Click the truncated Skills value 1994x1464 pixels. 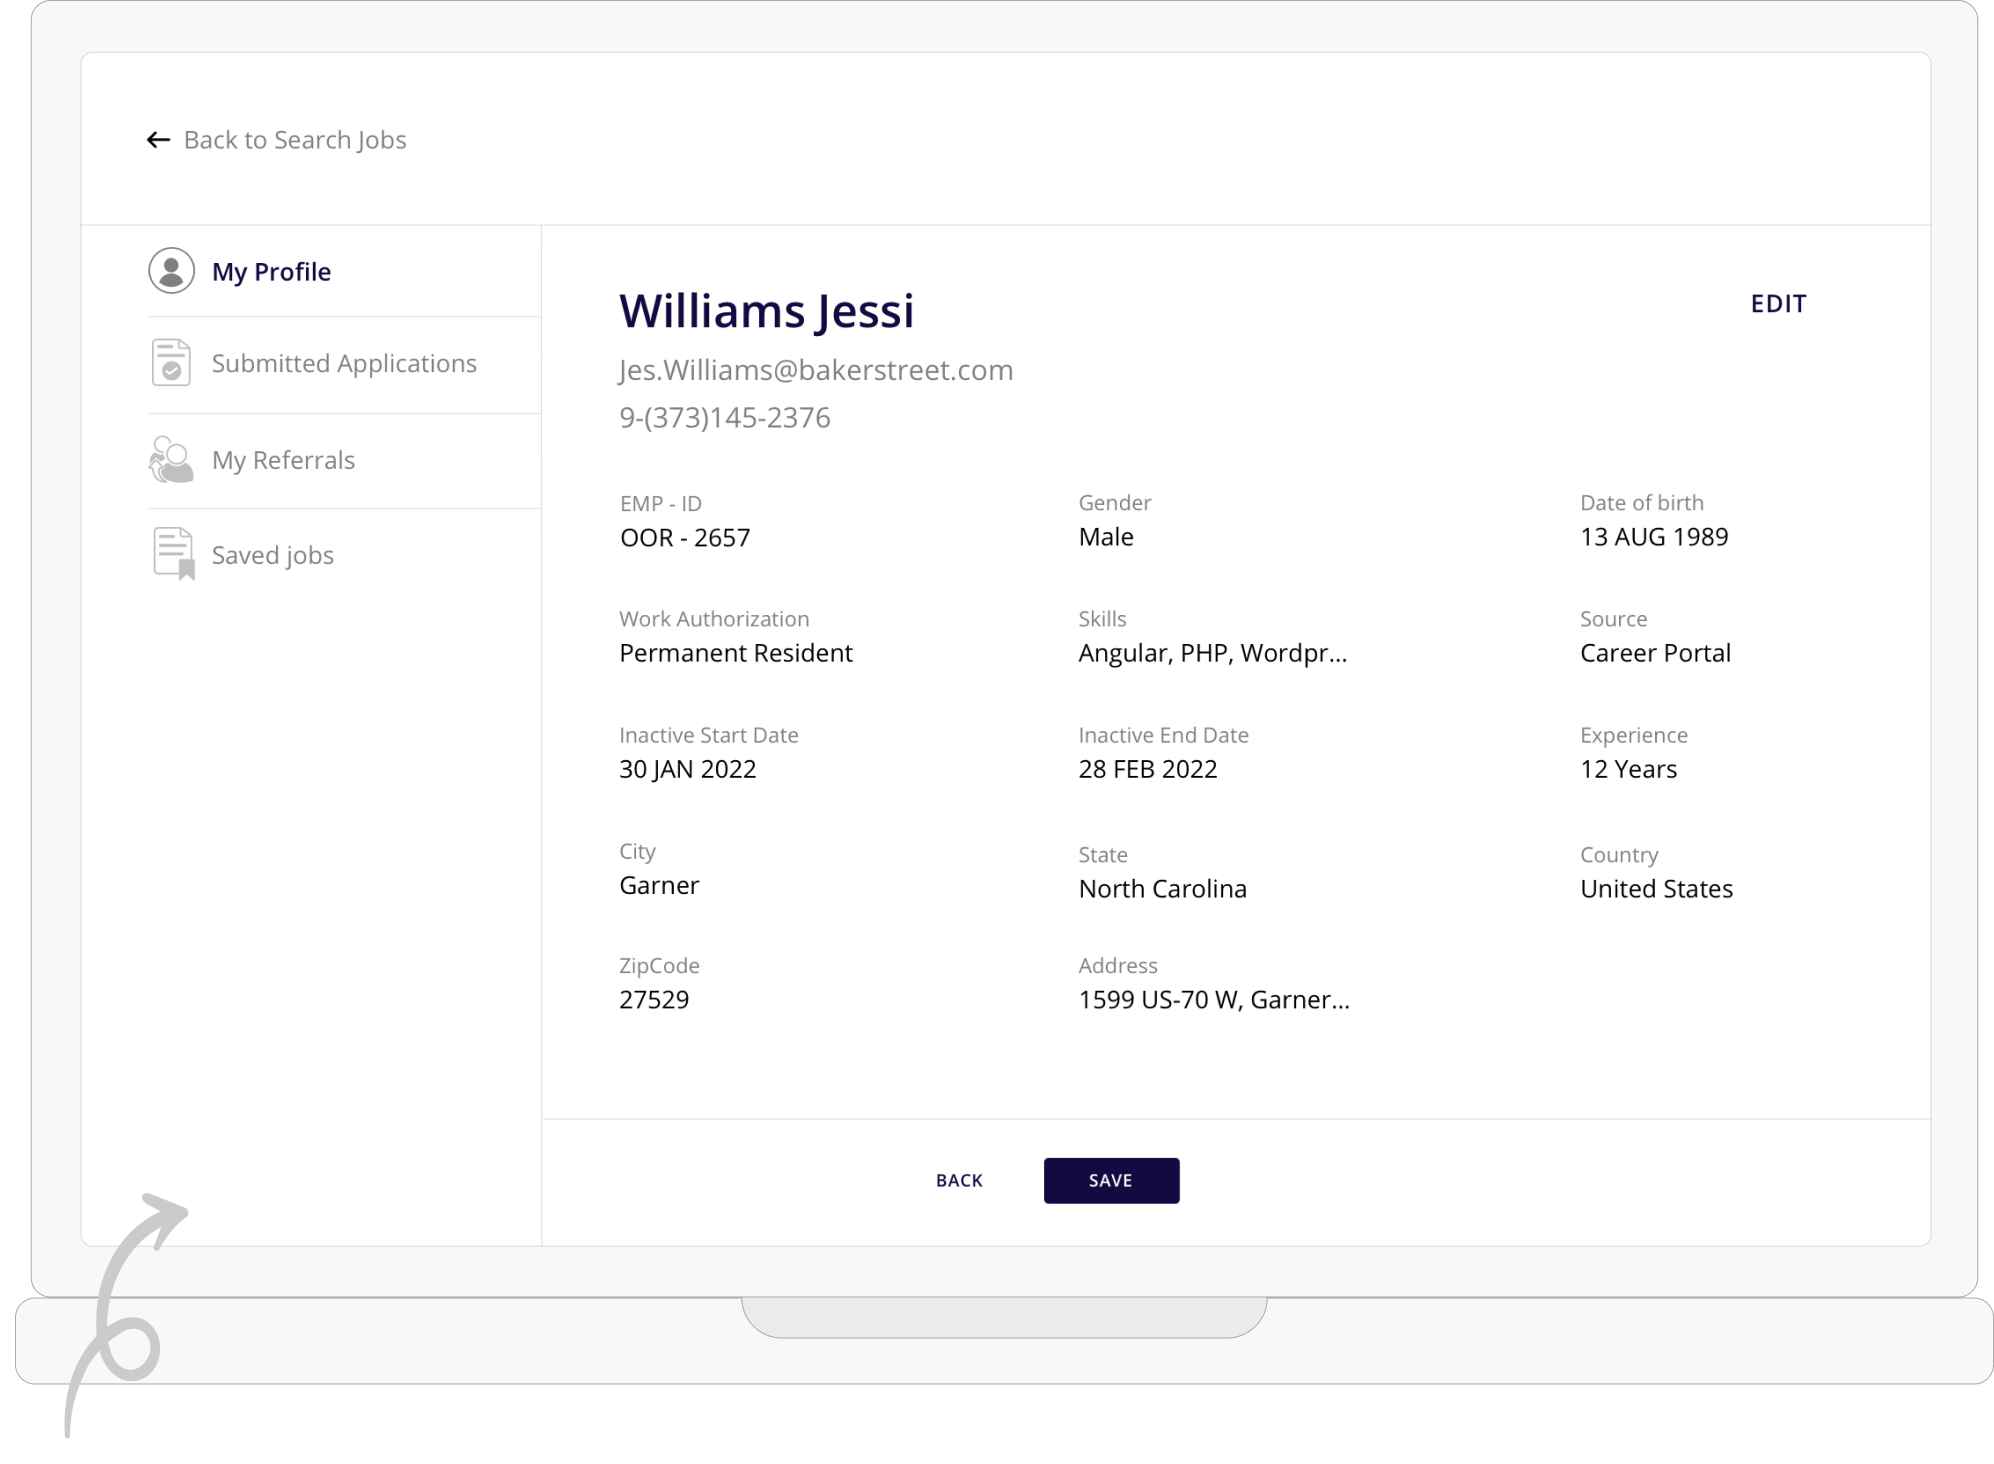1212,653
